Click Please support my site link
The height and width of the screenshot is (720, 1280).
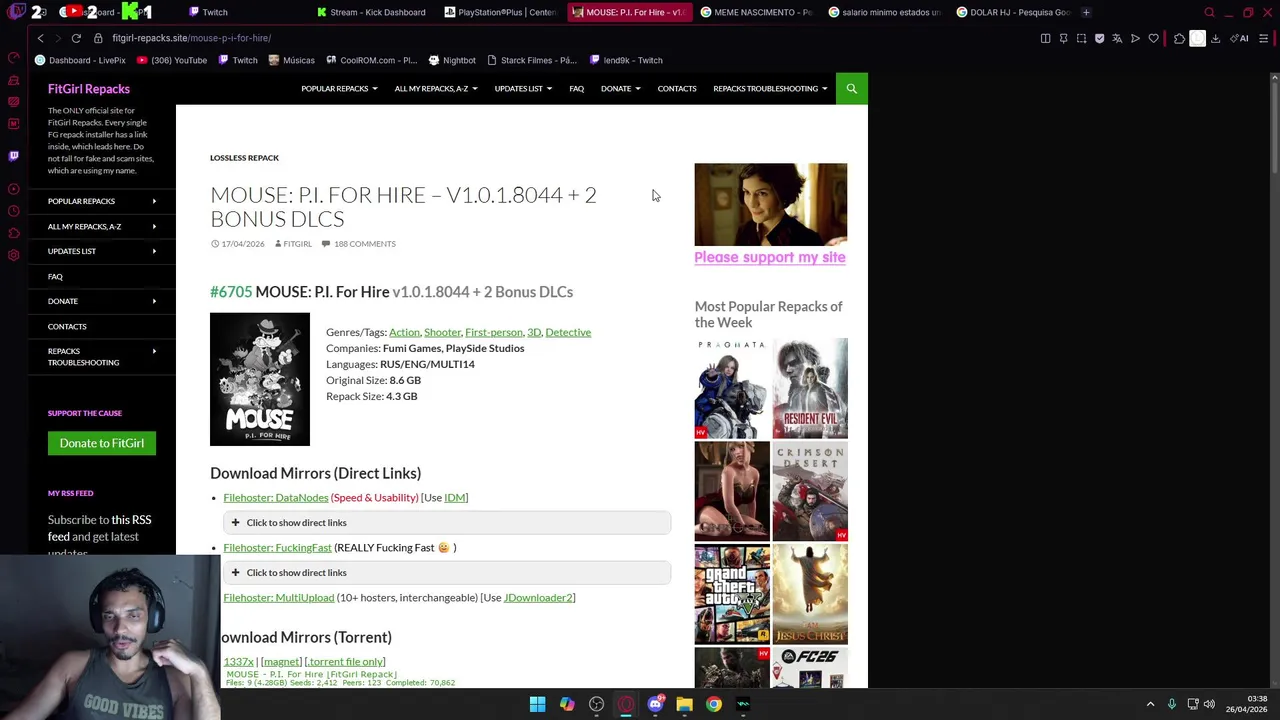(x=770, y=257)
